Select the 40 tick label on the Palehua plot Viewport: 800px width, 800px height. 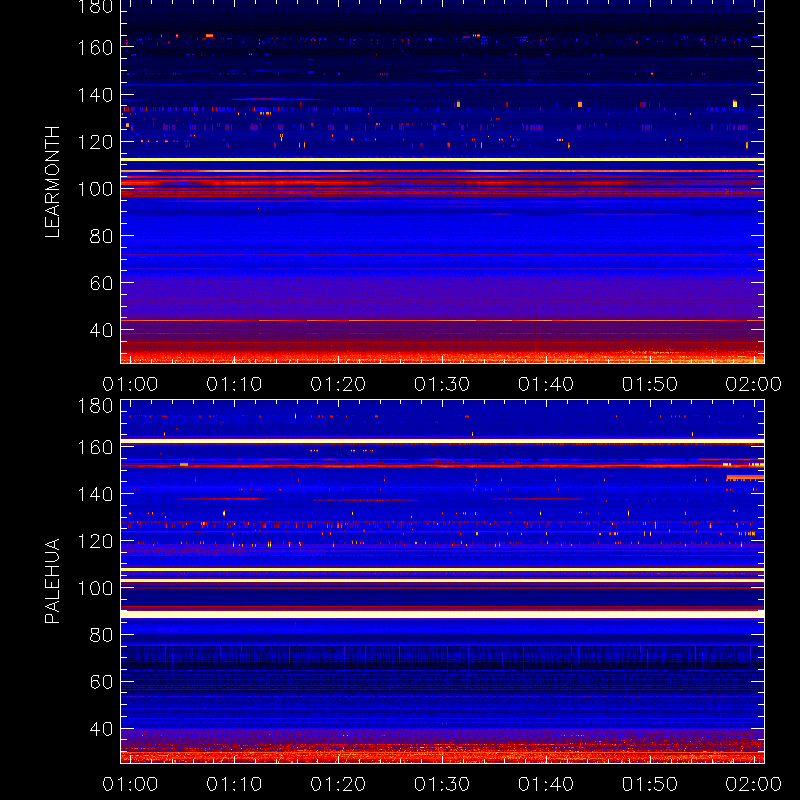(101, 729)
